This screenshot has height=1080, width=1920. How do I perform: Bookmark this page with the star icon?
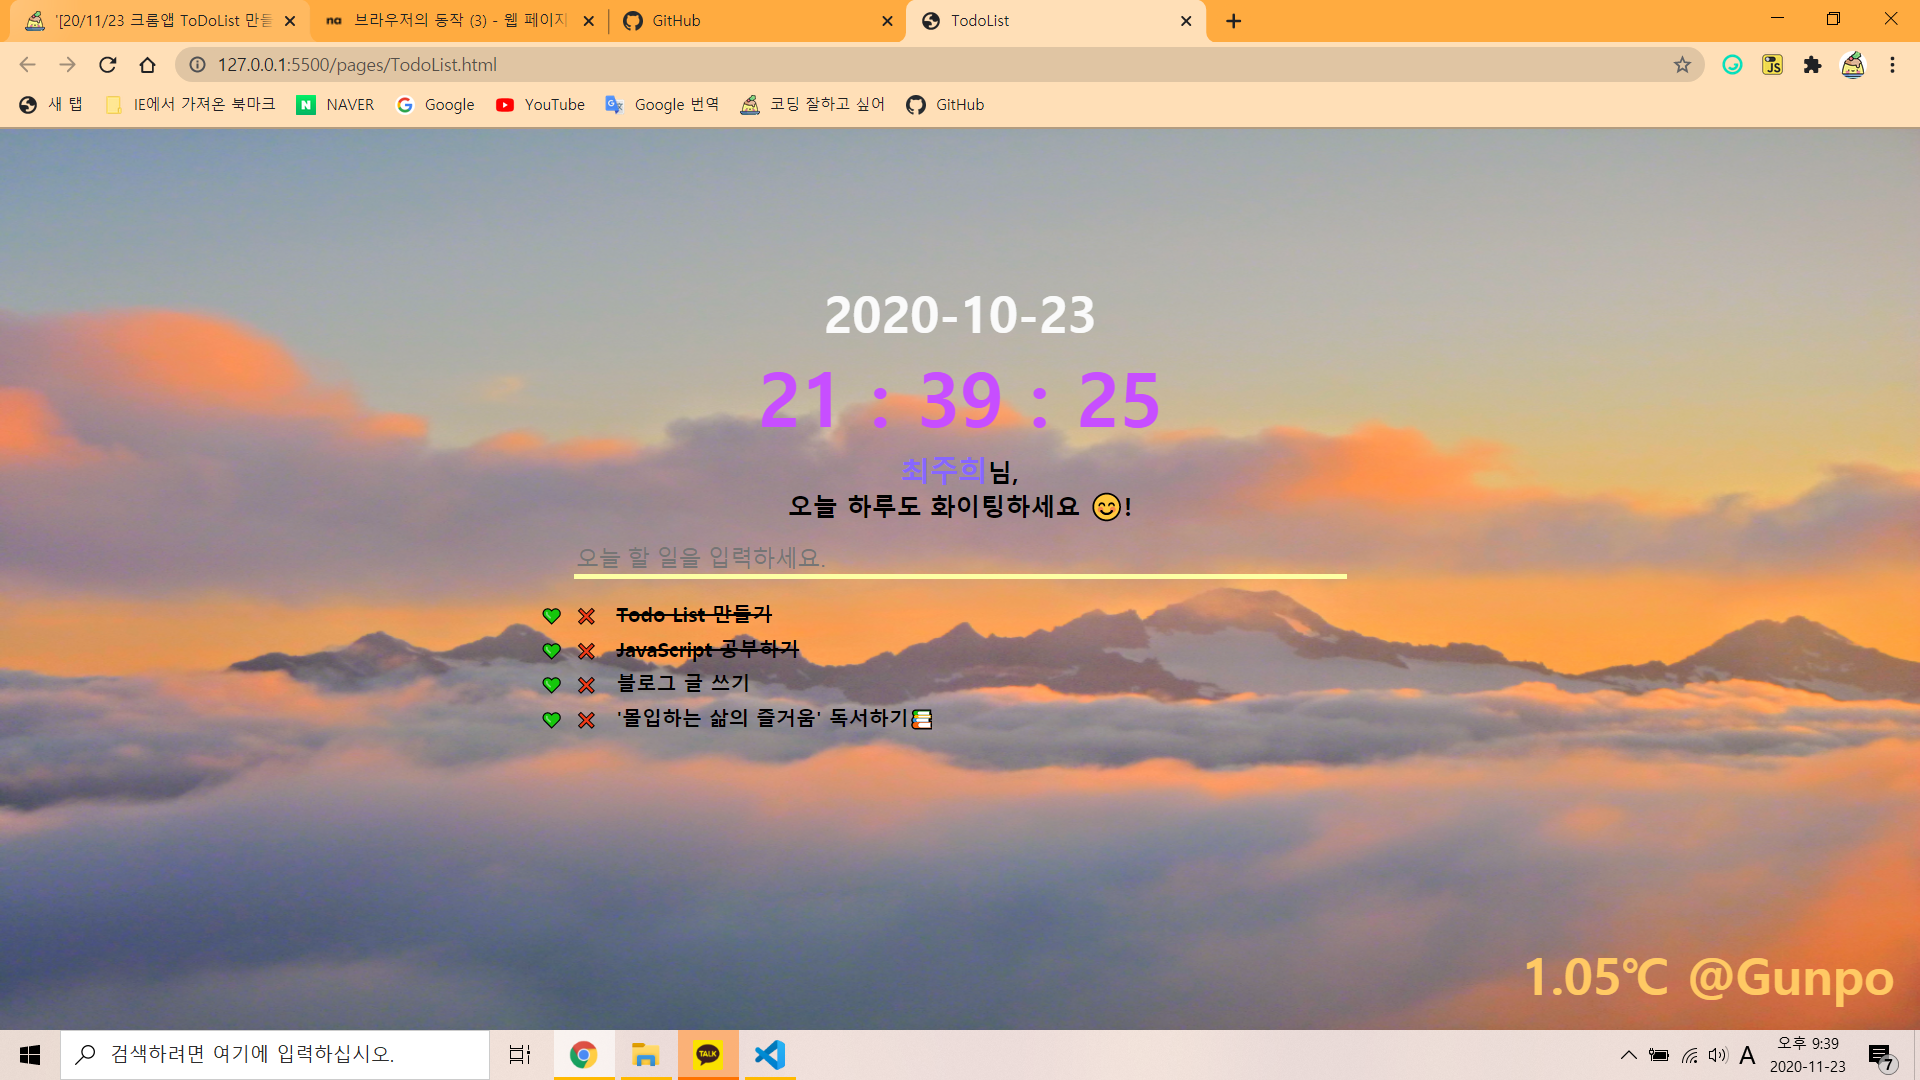coord(1682,65)
